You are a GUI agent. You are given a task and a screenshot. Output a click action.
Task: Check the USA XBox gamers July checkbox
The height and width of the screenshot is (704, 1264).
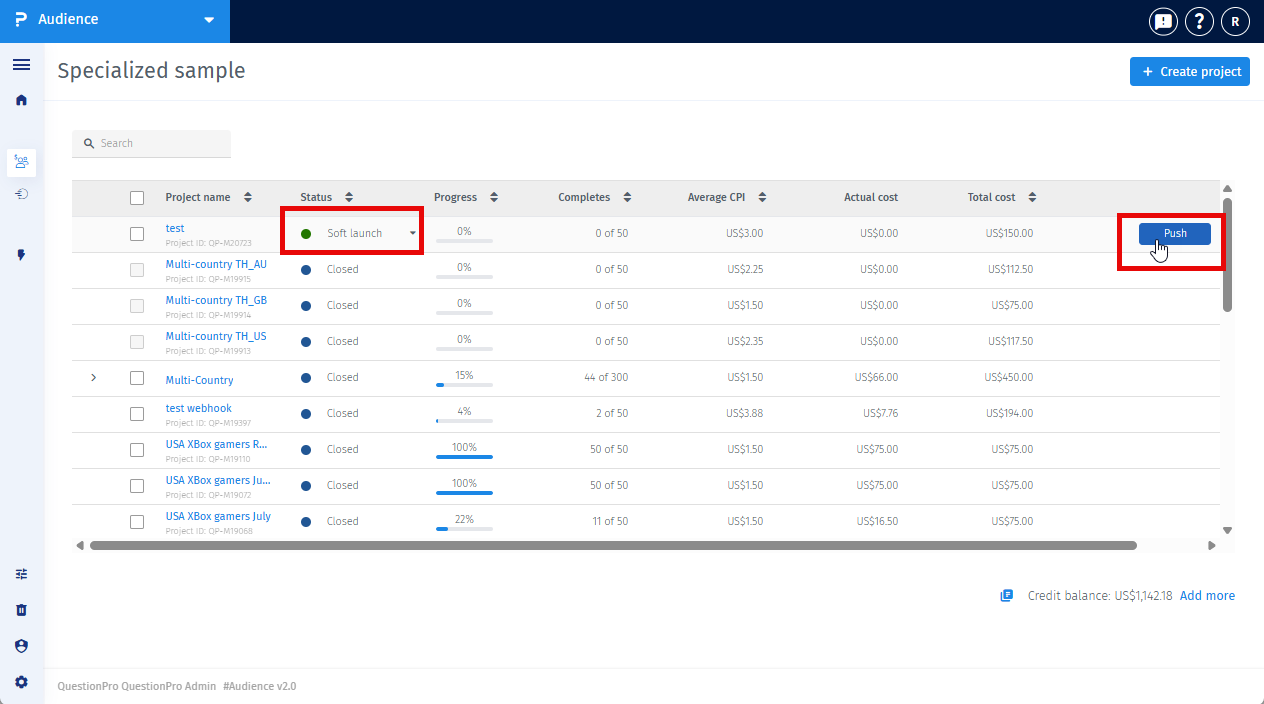click(x=137, y=522)
